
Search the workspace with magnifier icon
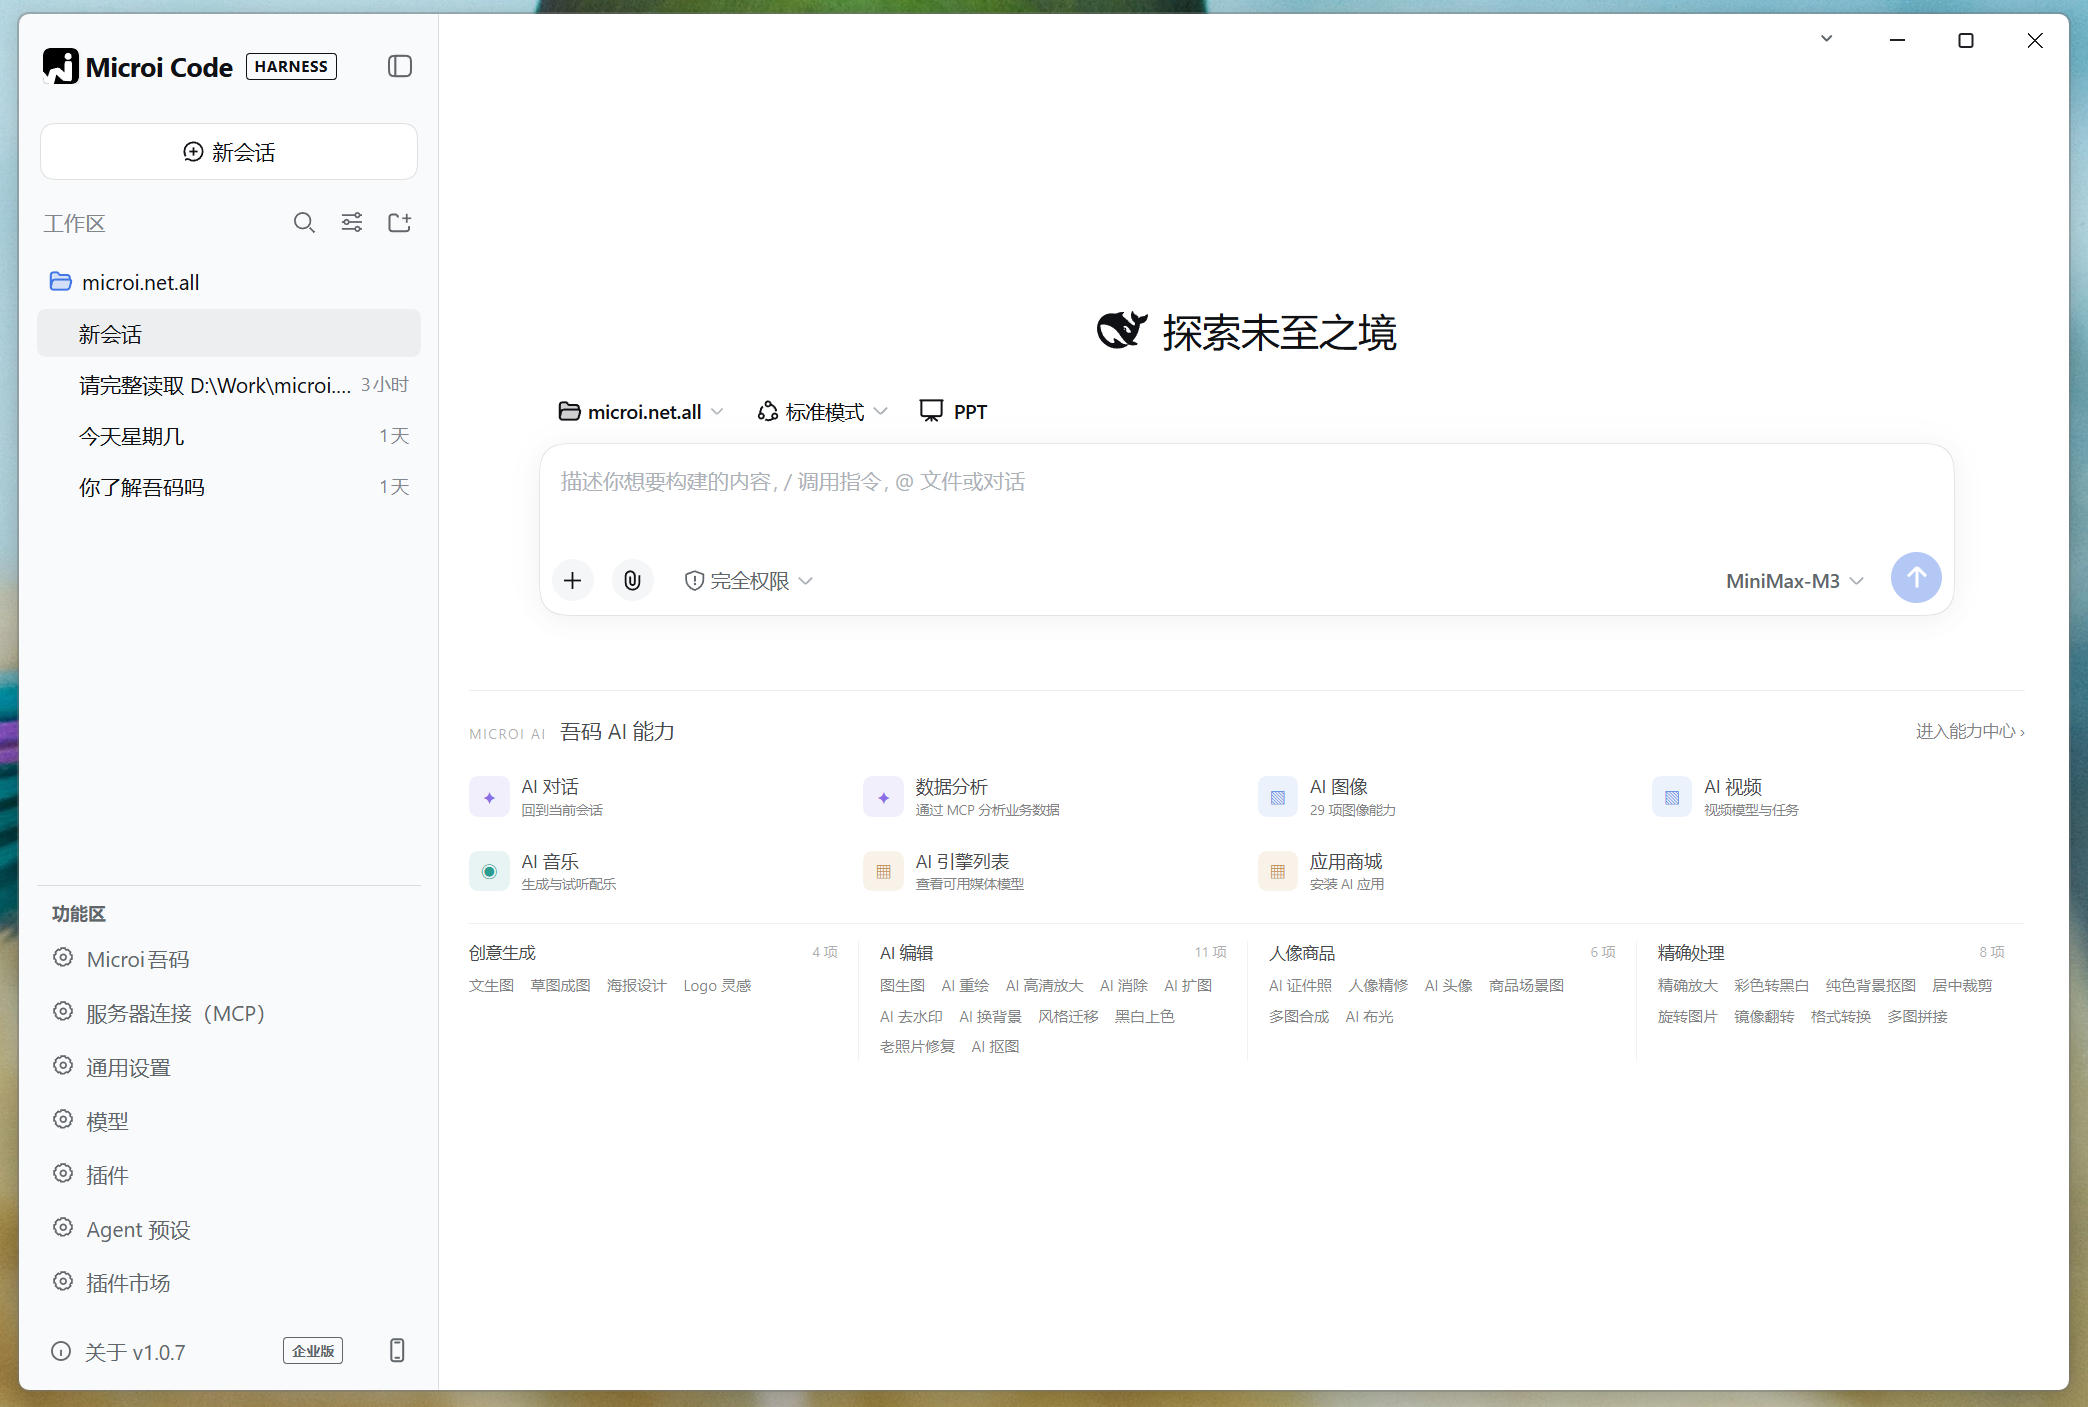[x=304, y=222]
